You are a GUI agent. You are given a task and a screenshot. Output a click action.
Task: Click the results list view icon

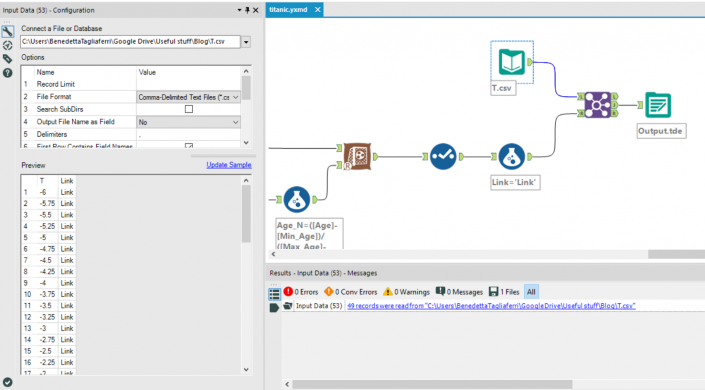click(274, 294)
